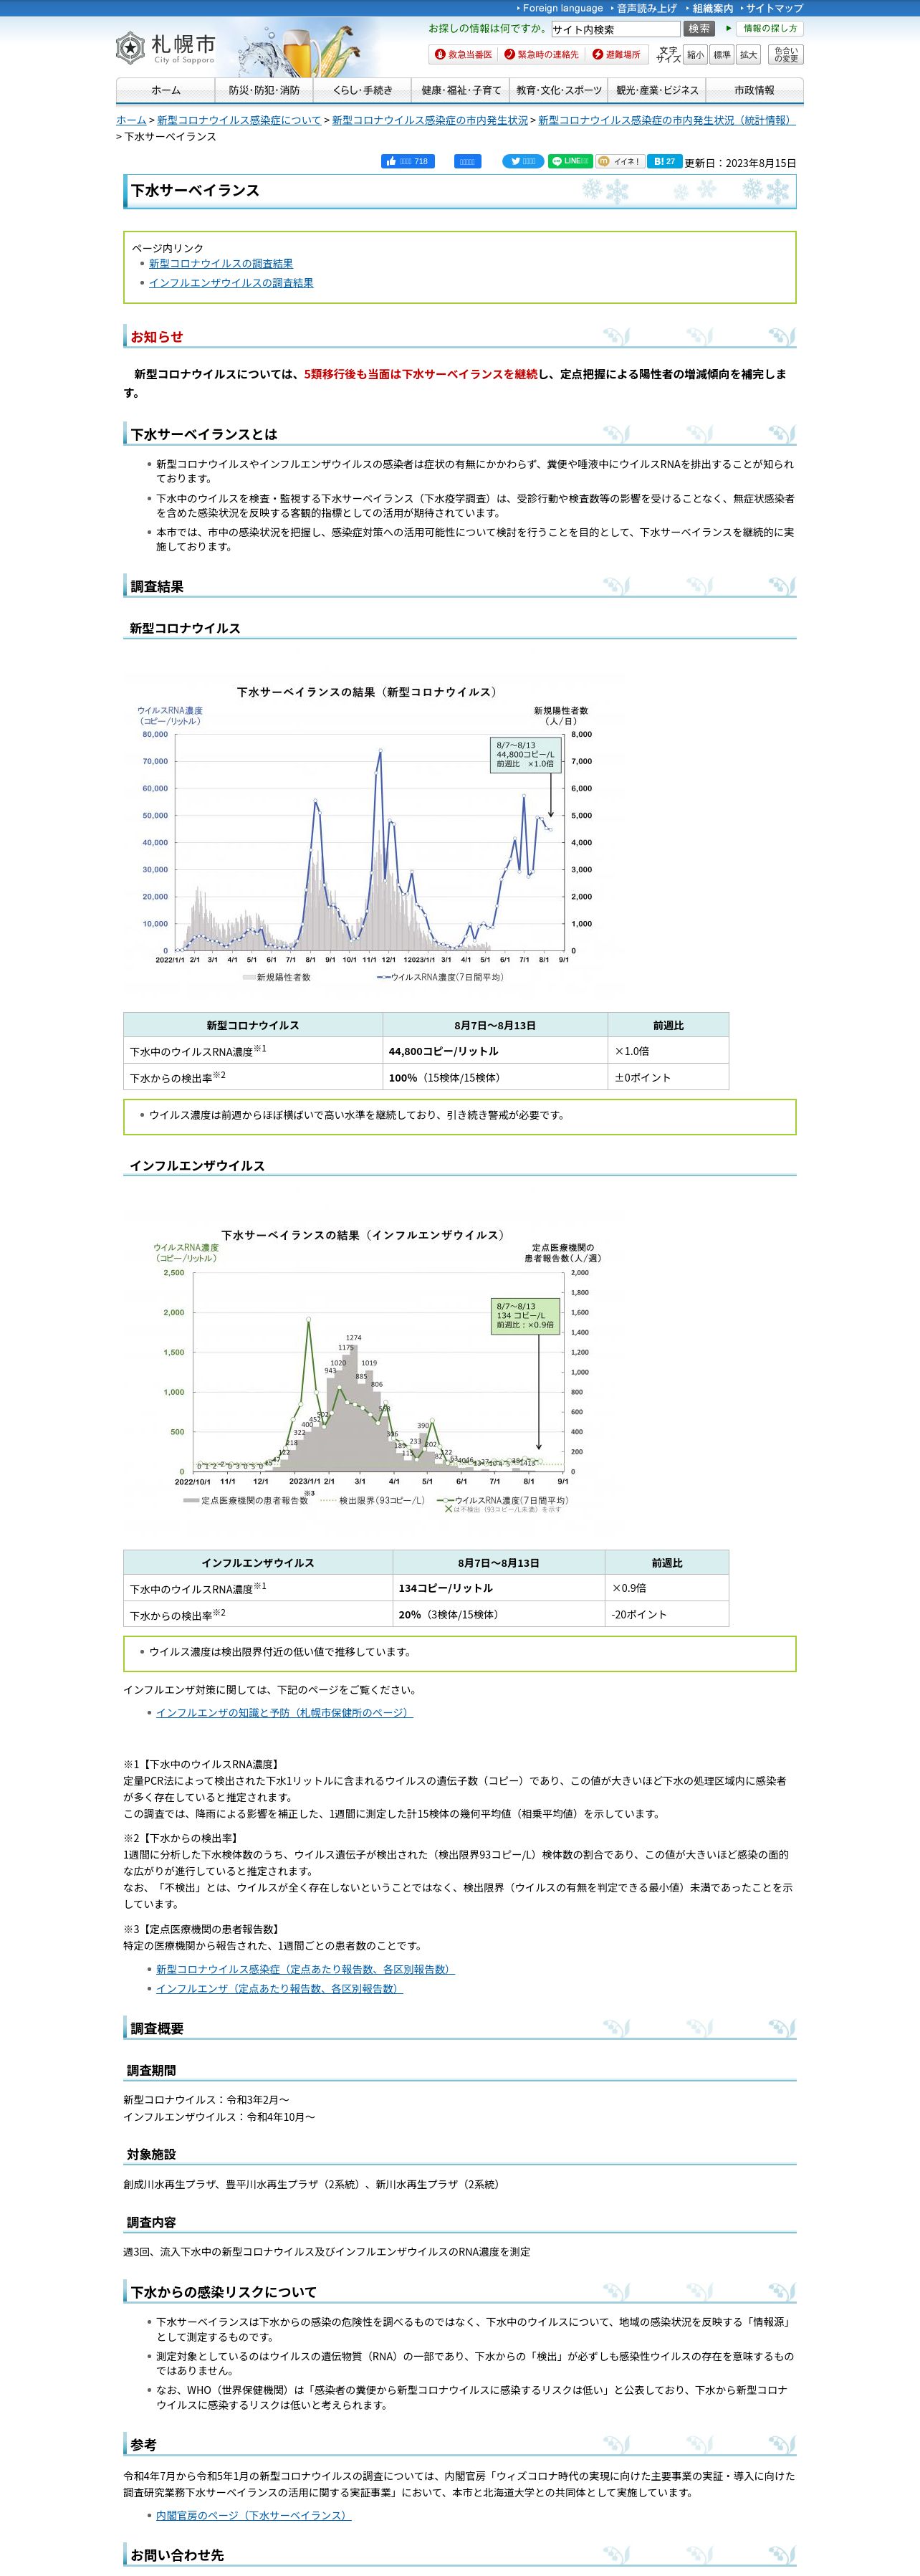Focus the サイト内検索 search field

click(x=615, y=29)
